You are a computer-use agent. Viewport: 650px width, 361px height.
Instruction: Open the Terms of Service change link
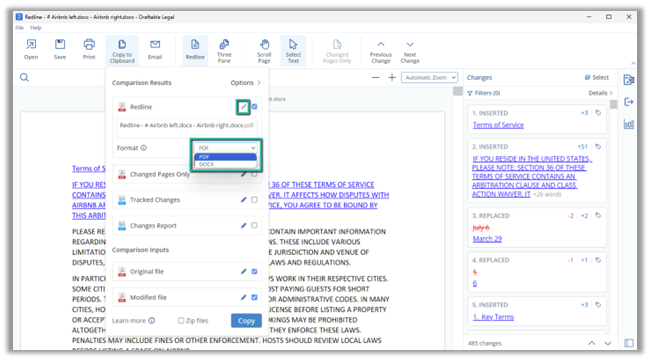pos(498,125)
